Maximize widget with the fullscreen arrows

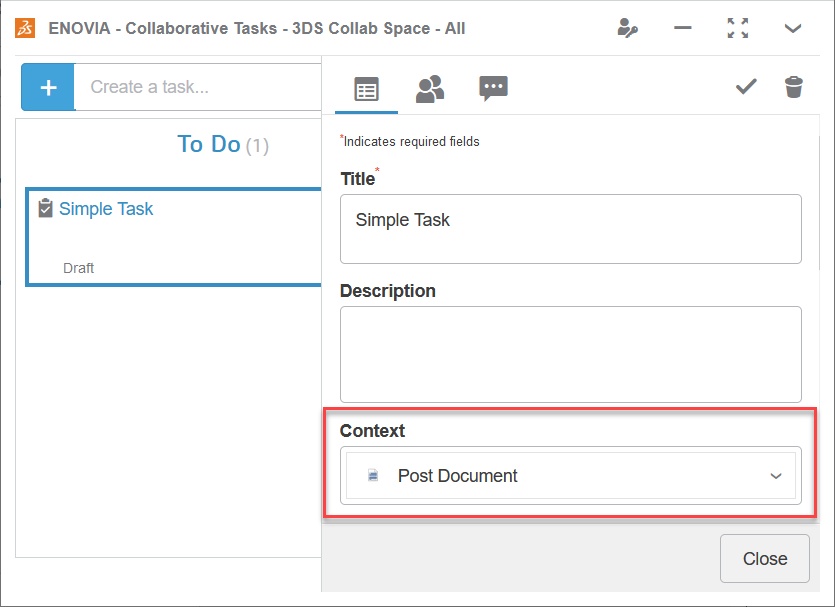tap(738, 28)
